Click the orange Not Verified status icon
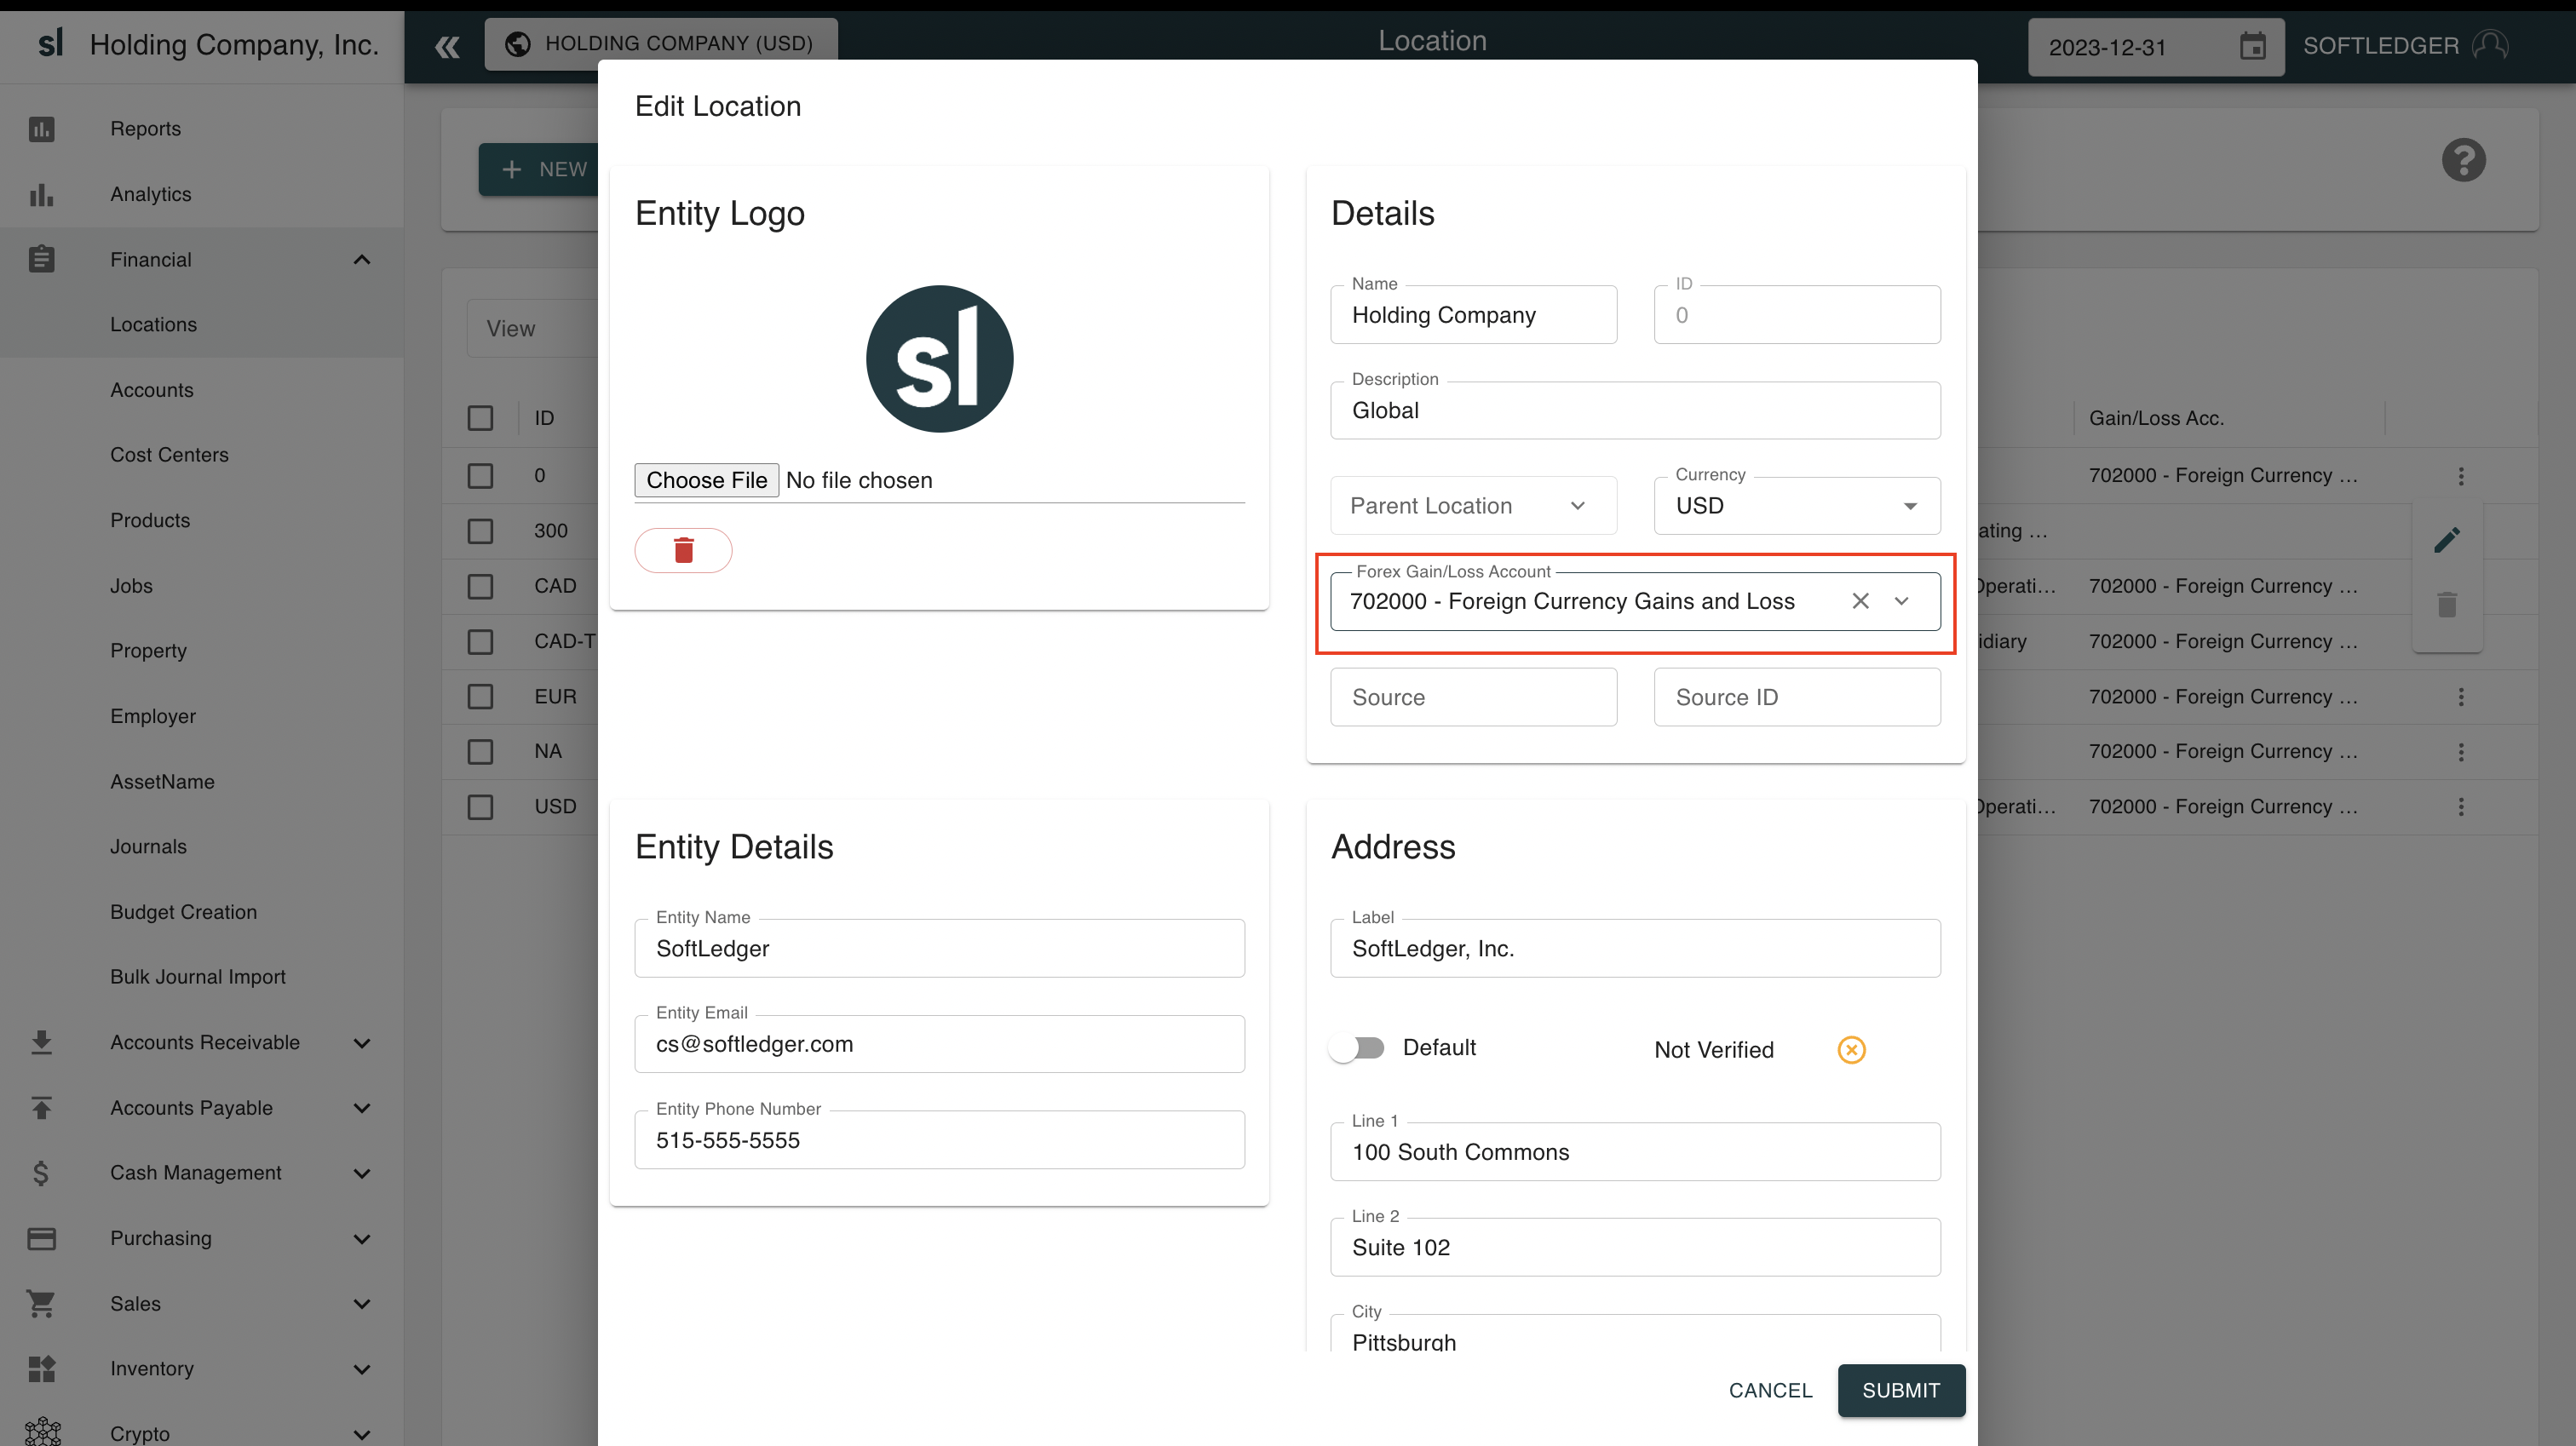2576x1446 pixels. pyautogui.click(x=1851, y=1049)
